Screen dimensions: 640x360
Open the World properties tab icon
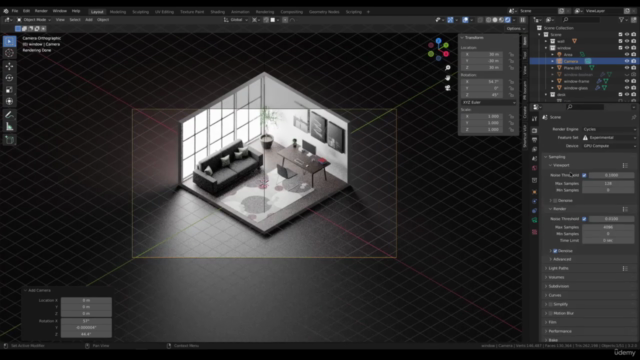tap(535, 168)
